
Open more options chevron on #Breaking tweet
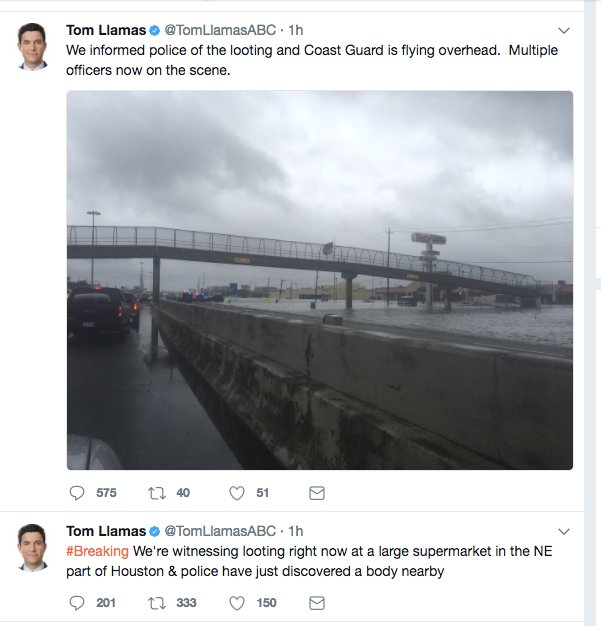[563, 531]
